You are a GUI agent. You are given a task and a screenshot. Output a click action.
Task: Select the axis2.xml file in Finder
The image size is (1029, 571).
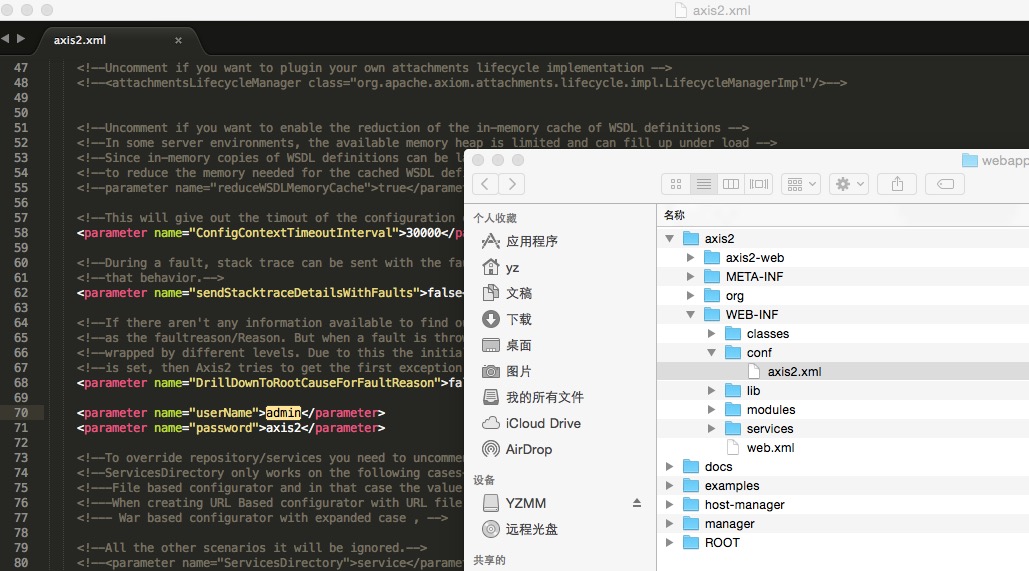coord(843,372)
